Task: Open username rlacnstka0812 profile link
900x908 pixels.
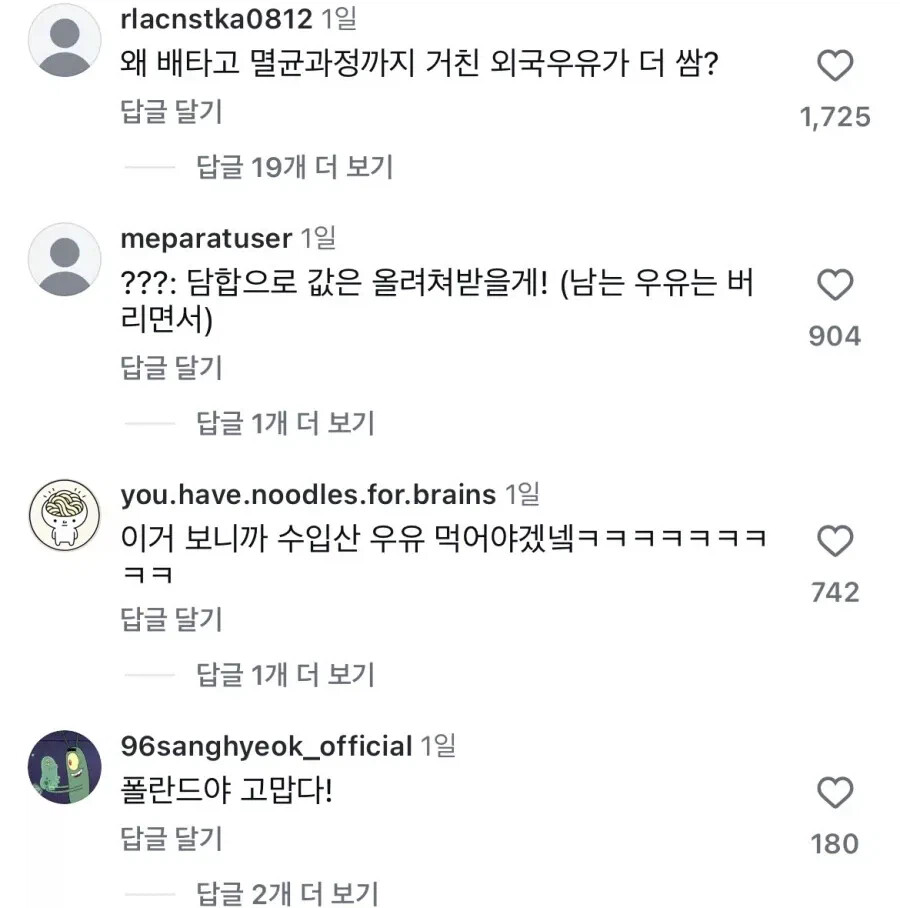Action: coord(216,19)
